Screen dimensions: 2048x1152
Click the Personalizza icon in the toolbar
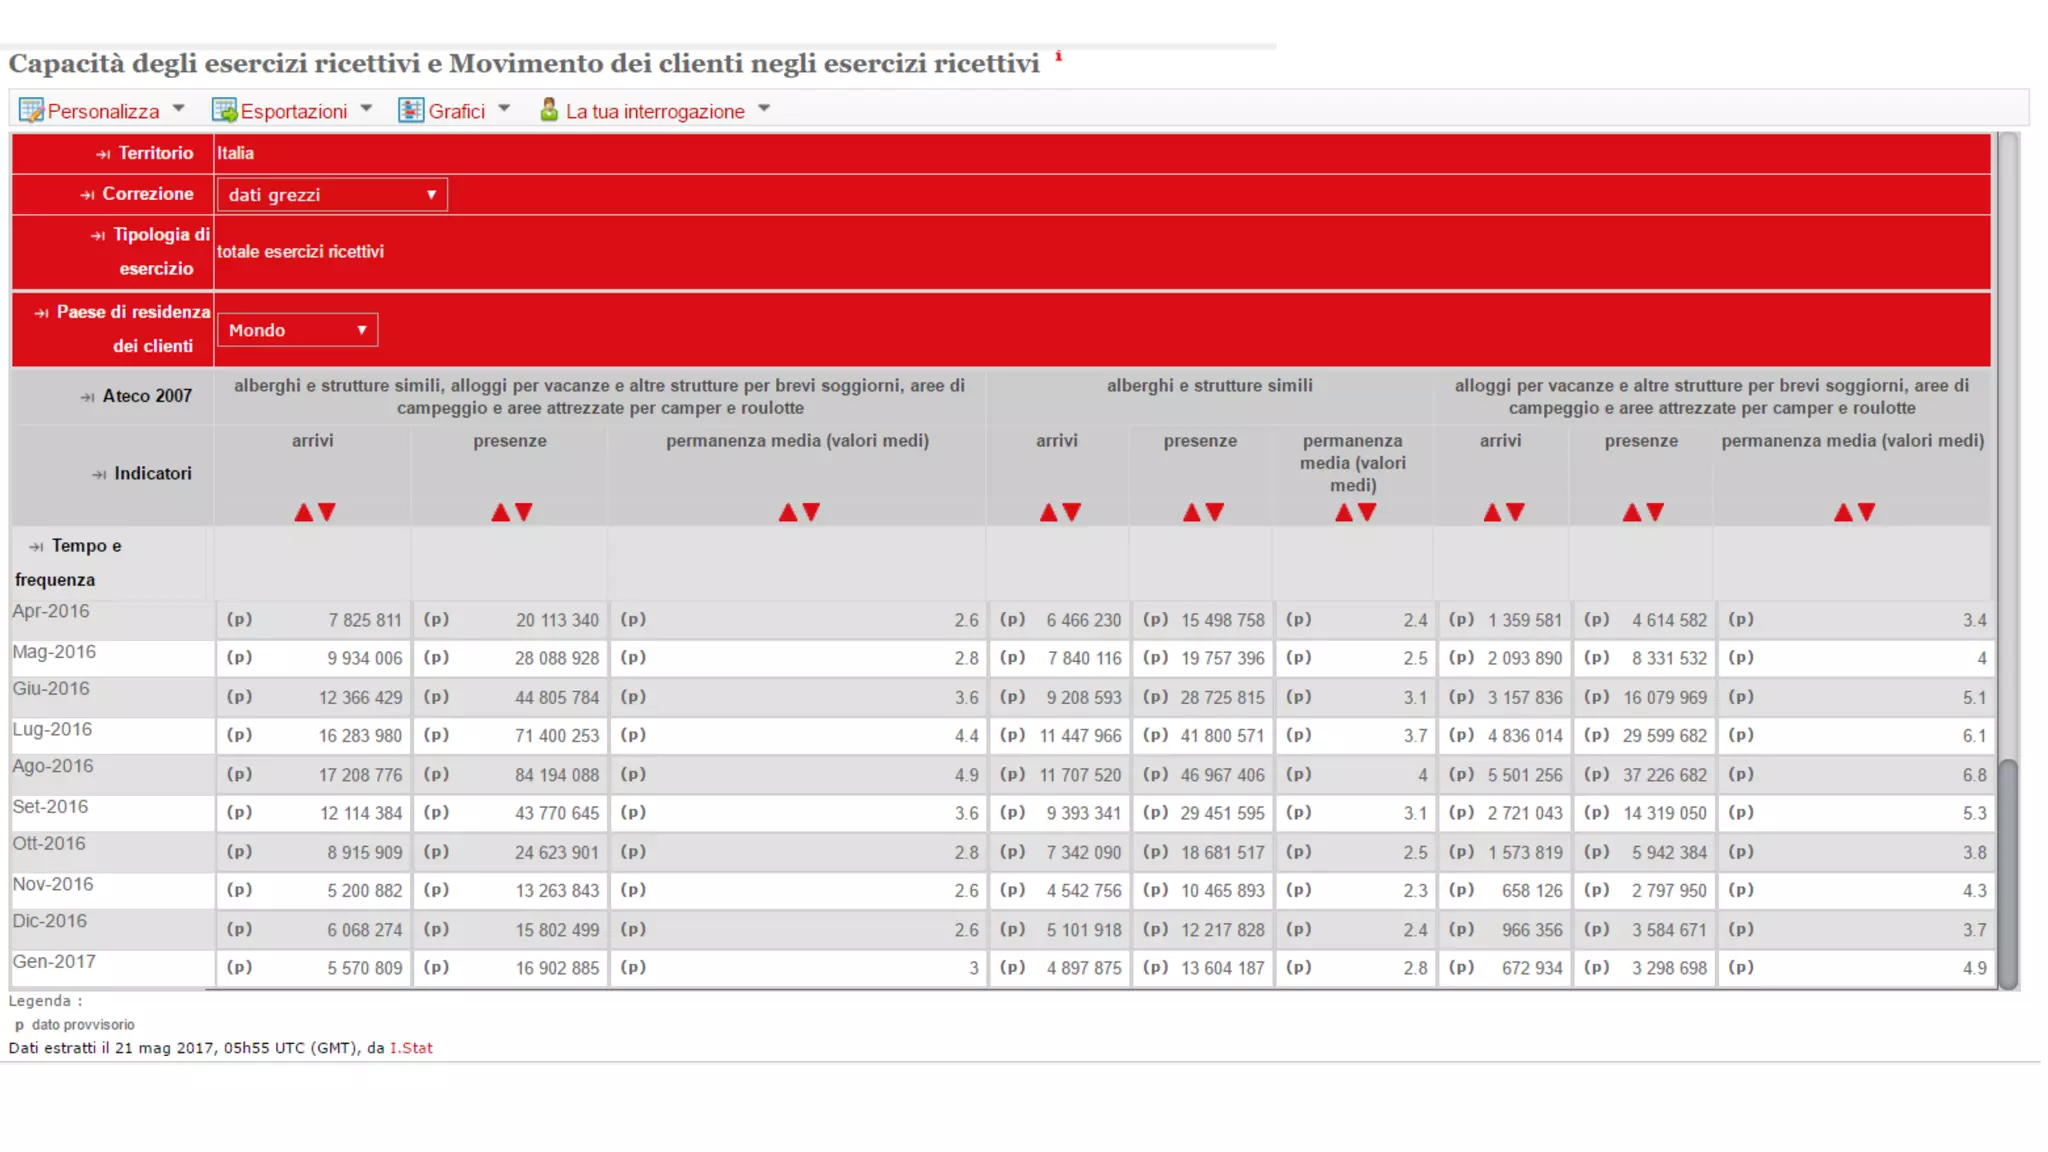[x=31, y=110]
